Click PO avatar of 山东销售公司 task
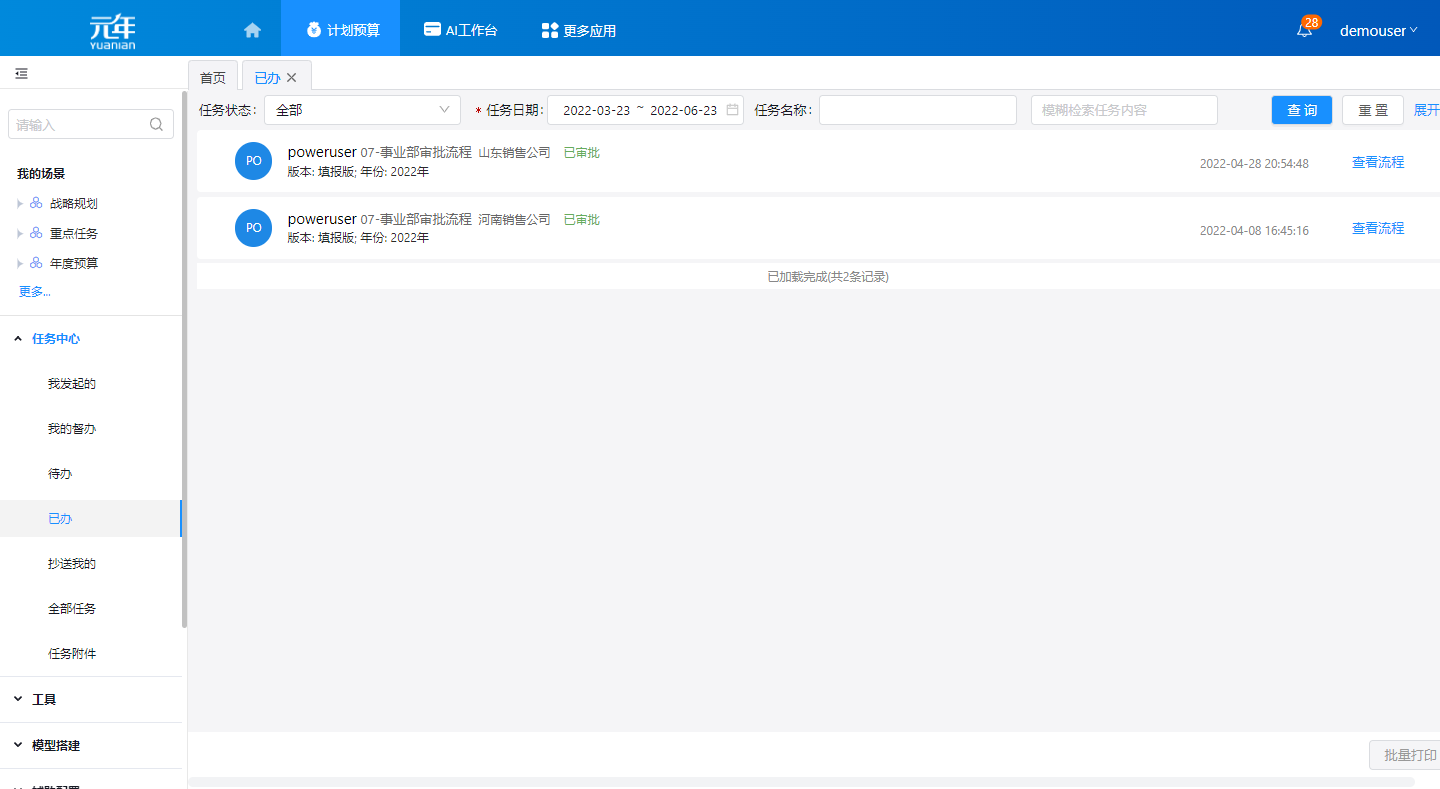This screenshot has width=1440, height=789. click(253, 161)
